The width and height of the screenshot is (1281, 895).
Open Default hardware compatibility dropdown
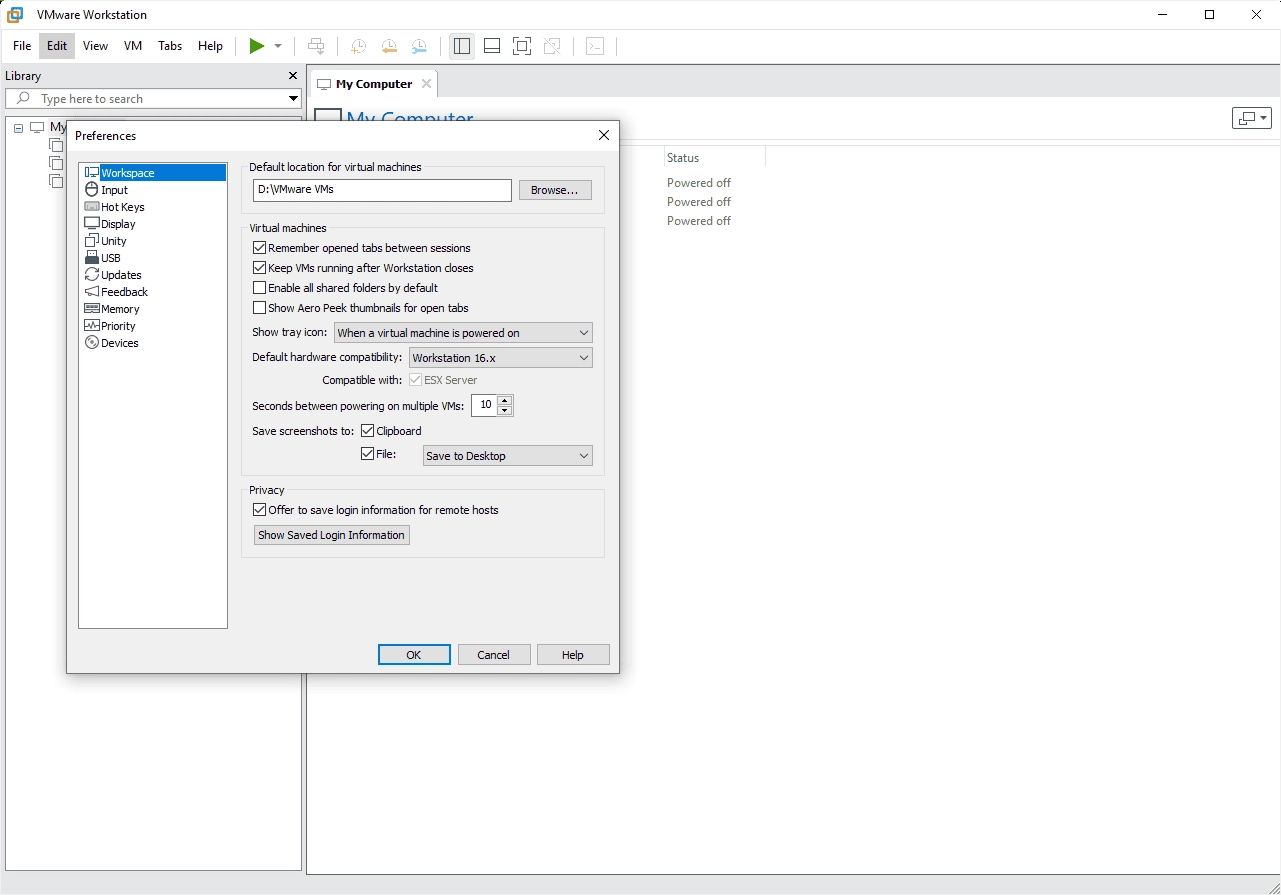[501, 357]
